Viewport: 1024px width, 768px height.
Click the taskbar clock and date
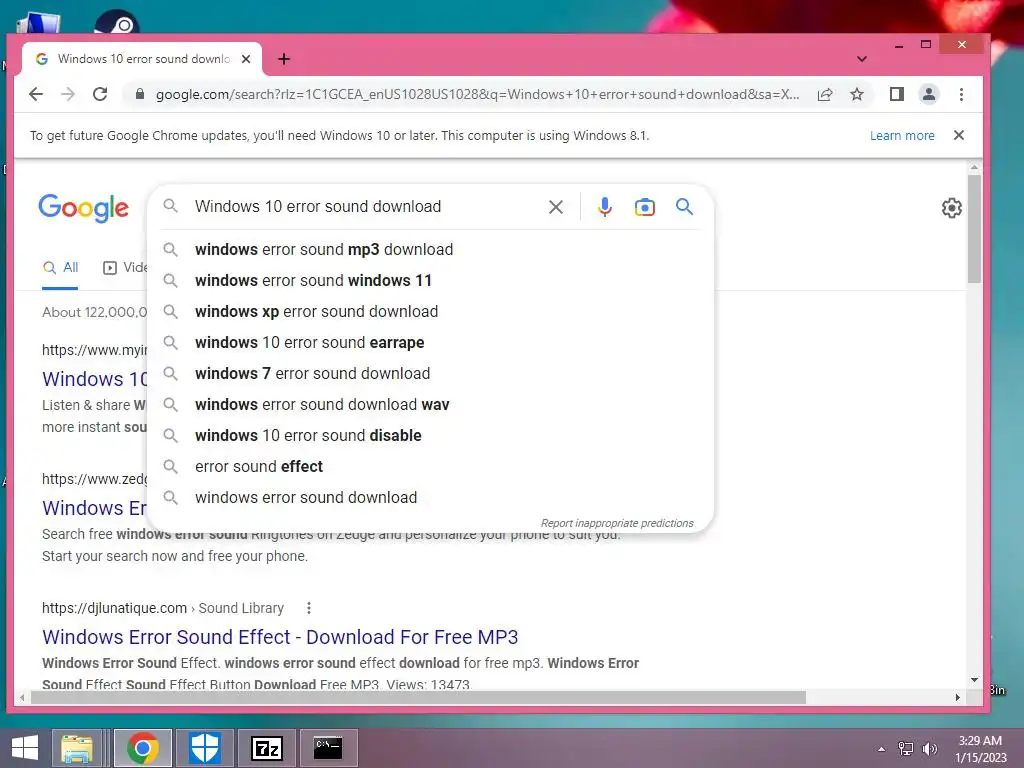pyautogui.click(x=980, y=749)
